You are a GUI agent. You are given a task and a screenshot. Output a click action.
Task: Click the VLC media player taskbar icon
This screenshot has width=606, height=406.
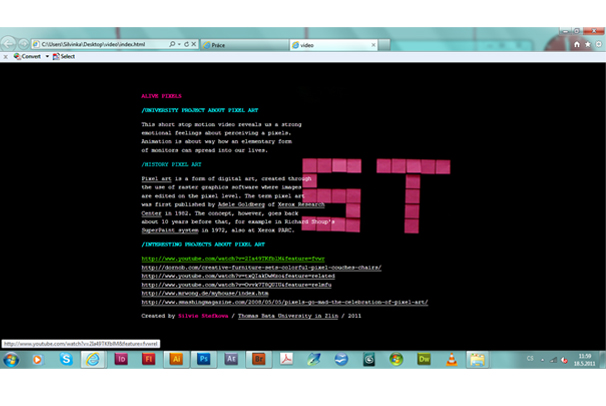point(451,359)
